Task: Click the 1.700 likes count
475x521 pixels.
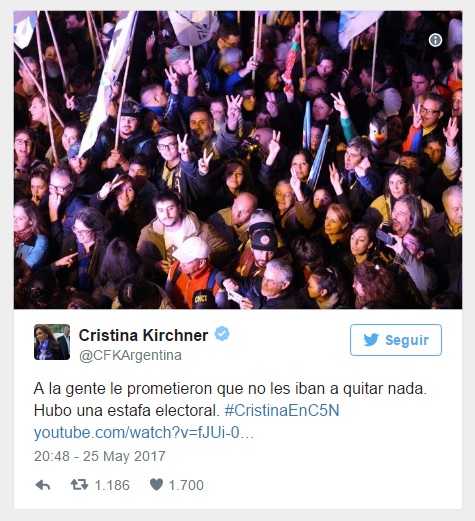Action: click(186, 485)
